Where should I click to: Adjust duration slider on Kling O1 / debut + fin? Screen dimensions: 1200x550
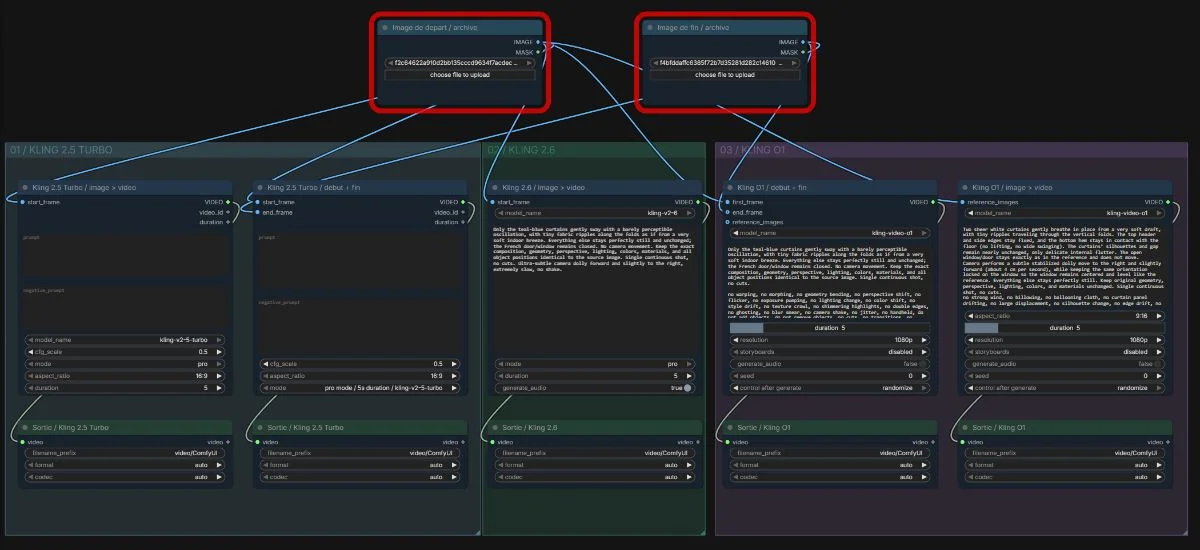[x=831, y=328]
